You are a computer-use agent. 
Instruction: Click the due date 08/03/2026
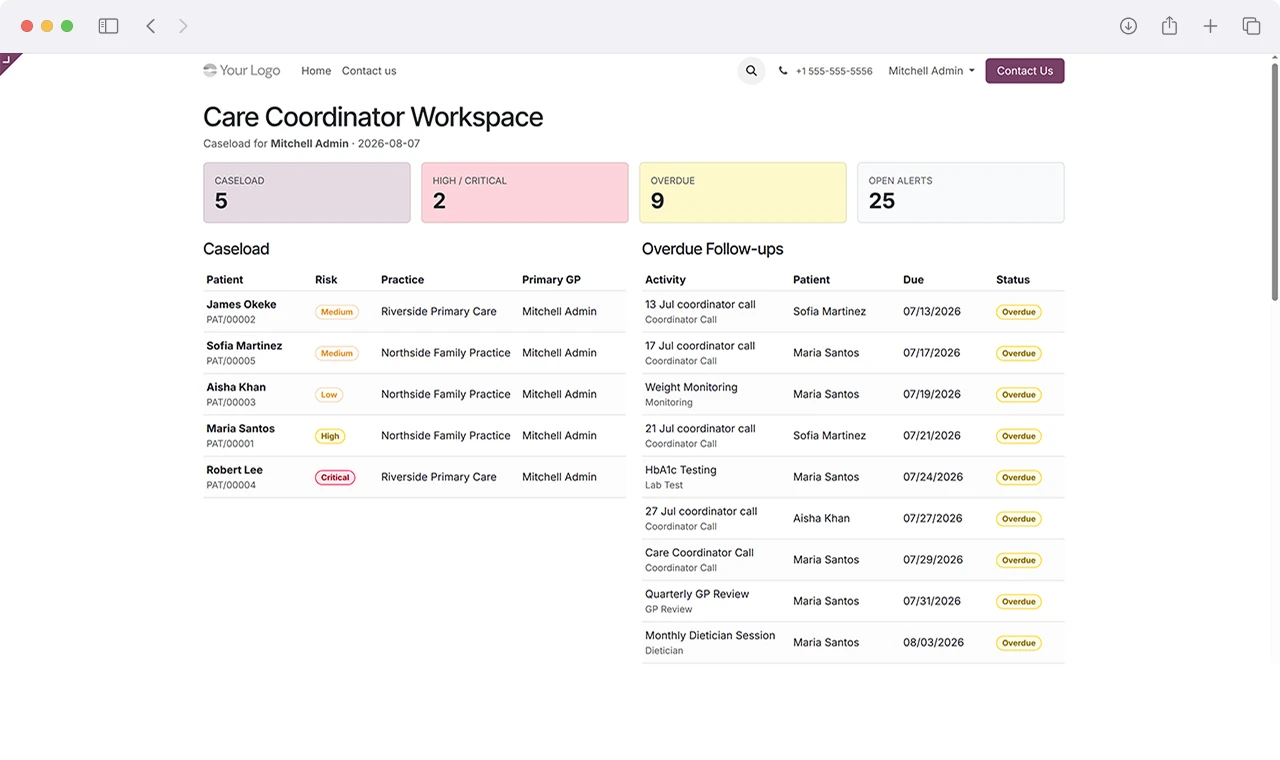click(933, 642)
